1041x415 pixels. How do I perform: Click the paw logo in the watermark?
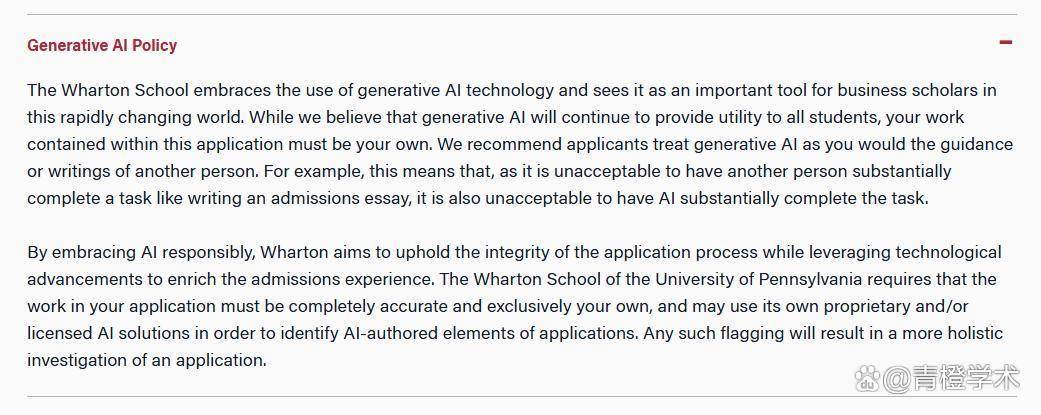[x=867, y=378]
